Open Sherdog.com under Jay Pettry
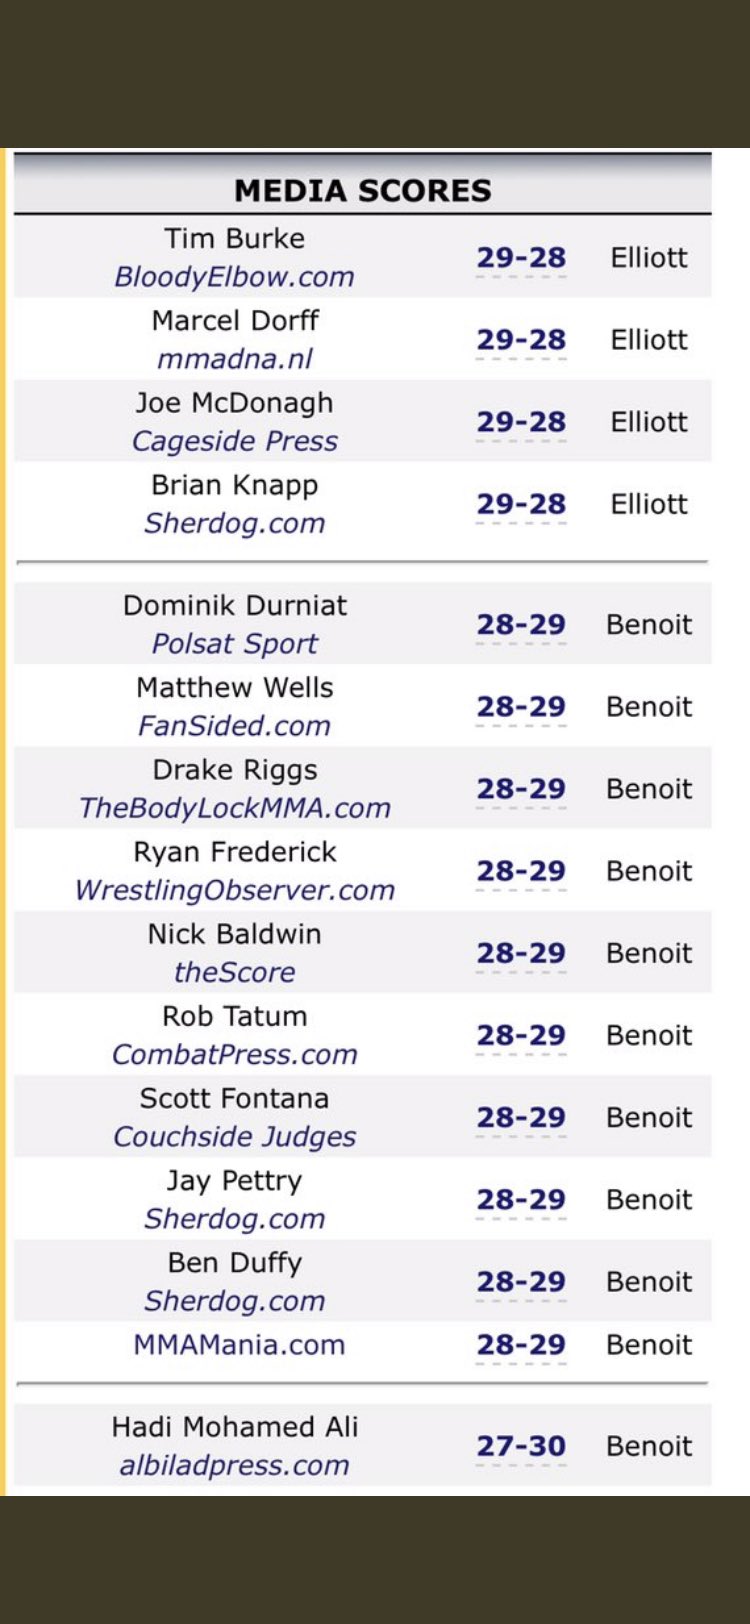This screenshot has width=750, height=1624. point(235,1219)
